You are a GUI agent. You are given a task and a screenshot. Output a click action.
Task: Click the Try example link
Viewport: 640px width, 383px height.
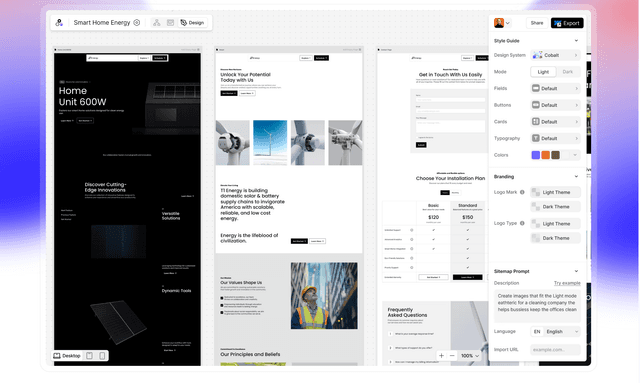coord(567,283)
